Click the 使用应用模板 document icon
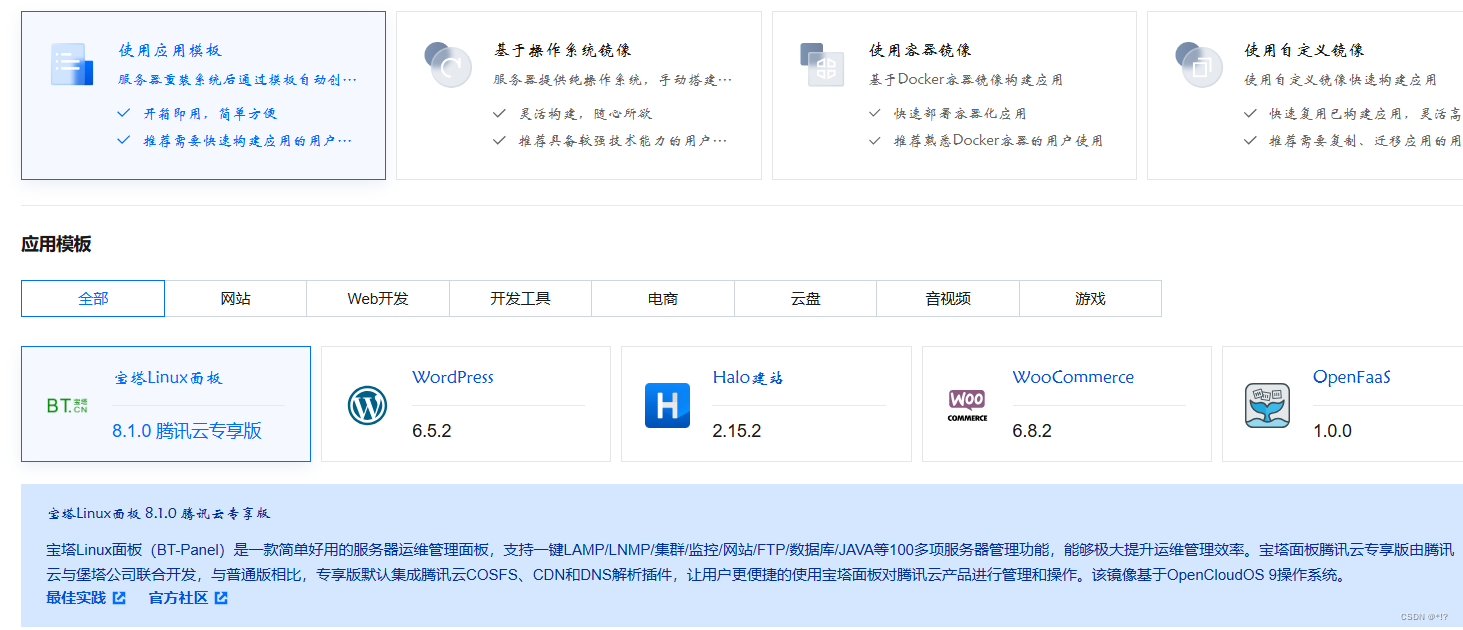The image size is (1463, 630). point(72,64)
